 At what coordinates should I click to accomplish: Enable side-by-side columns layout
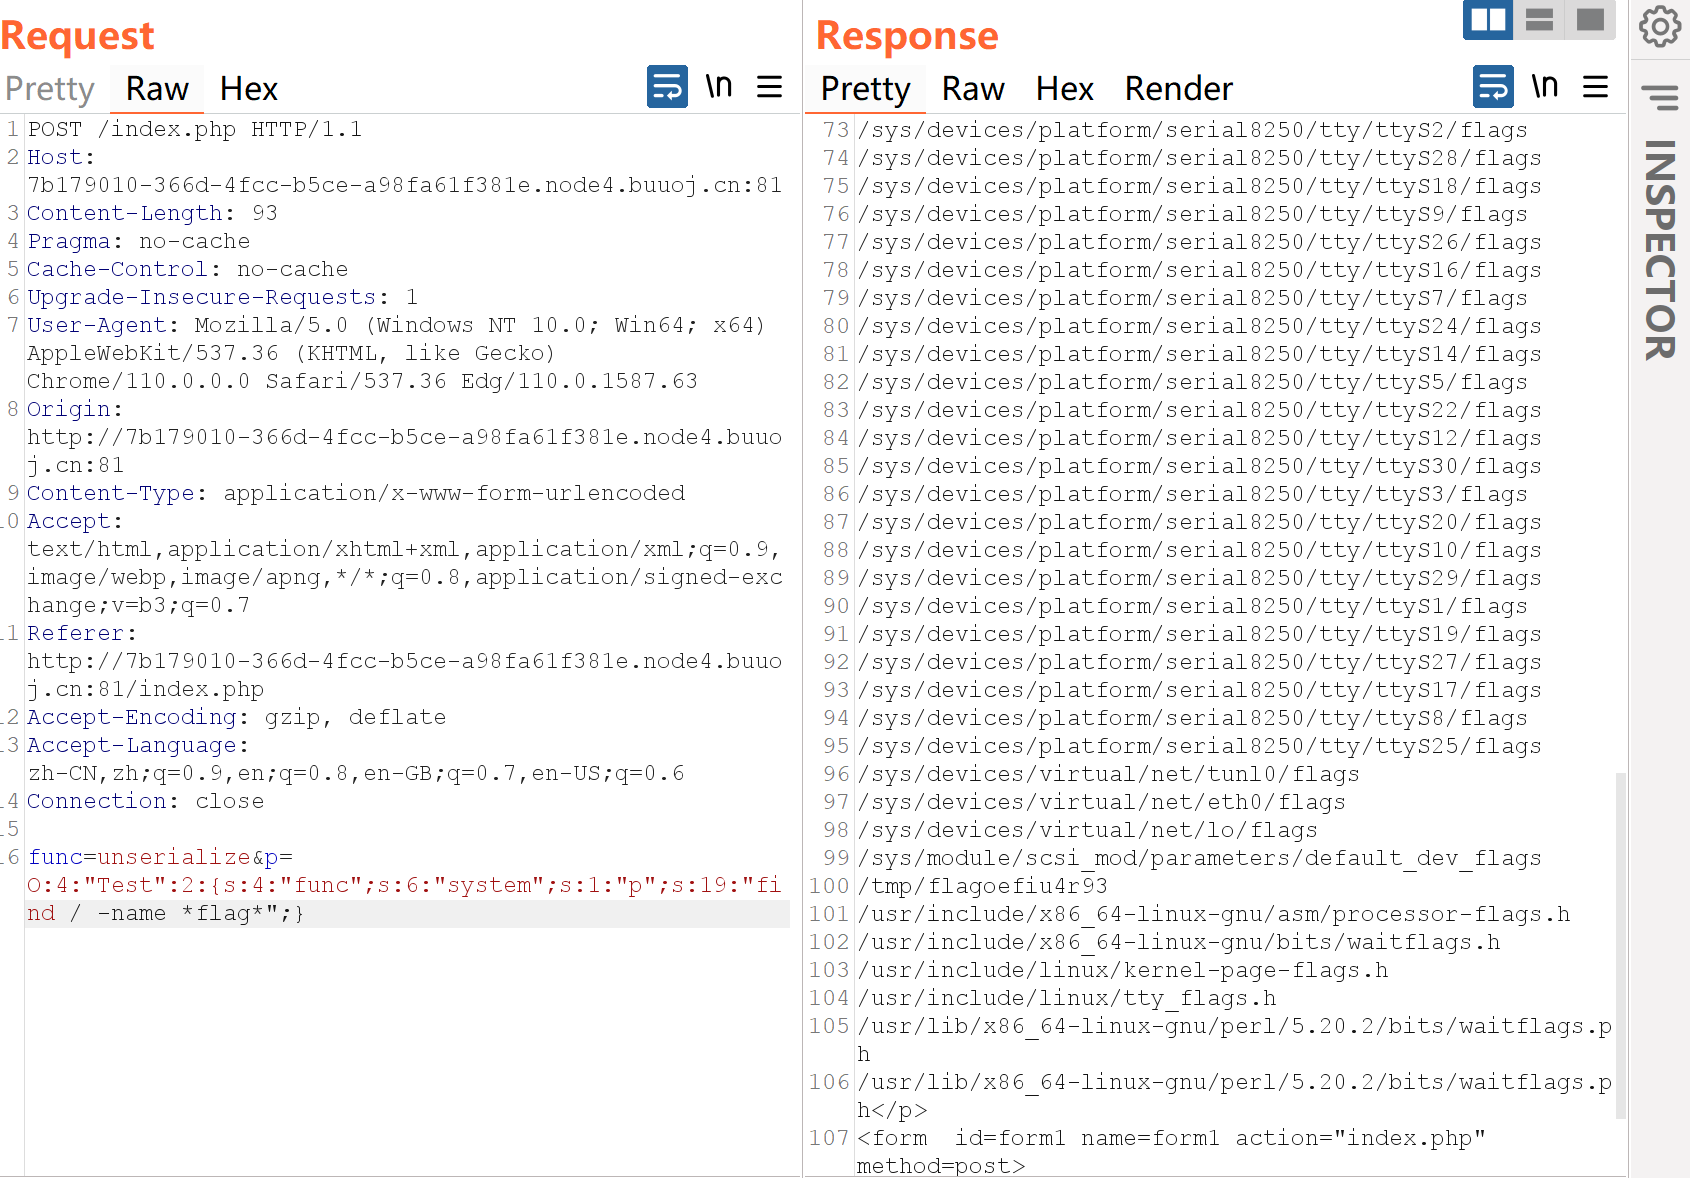point(1488,20)
